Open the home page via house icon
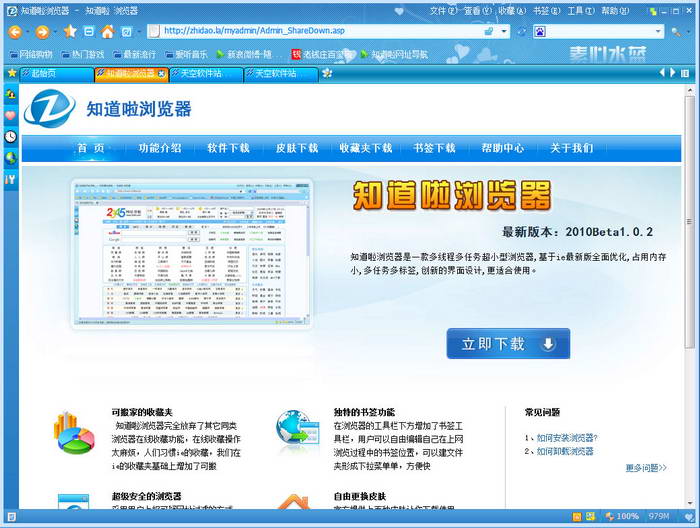This screenshot has height=528, width=700. (x=108, y=31)
